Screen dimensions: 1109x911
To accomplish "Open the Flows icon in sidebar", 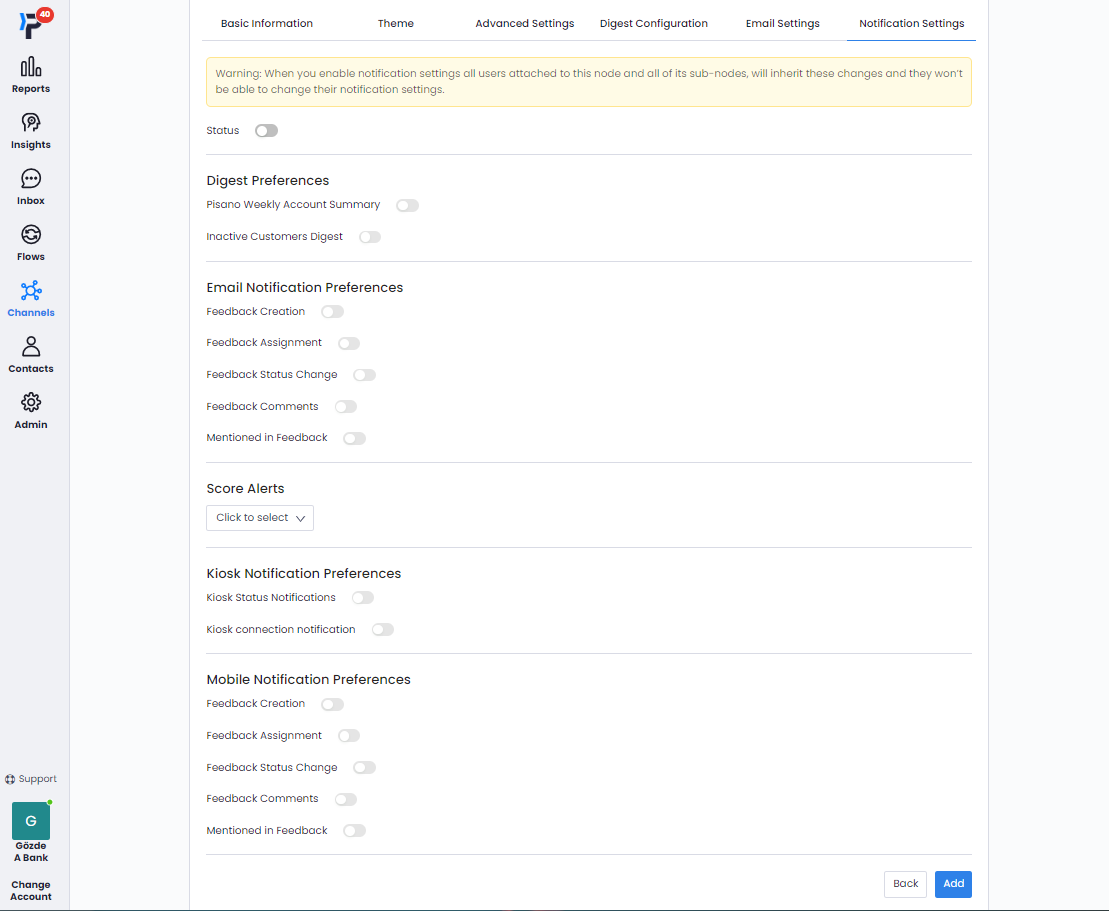I will tap(31, 235).
